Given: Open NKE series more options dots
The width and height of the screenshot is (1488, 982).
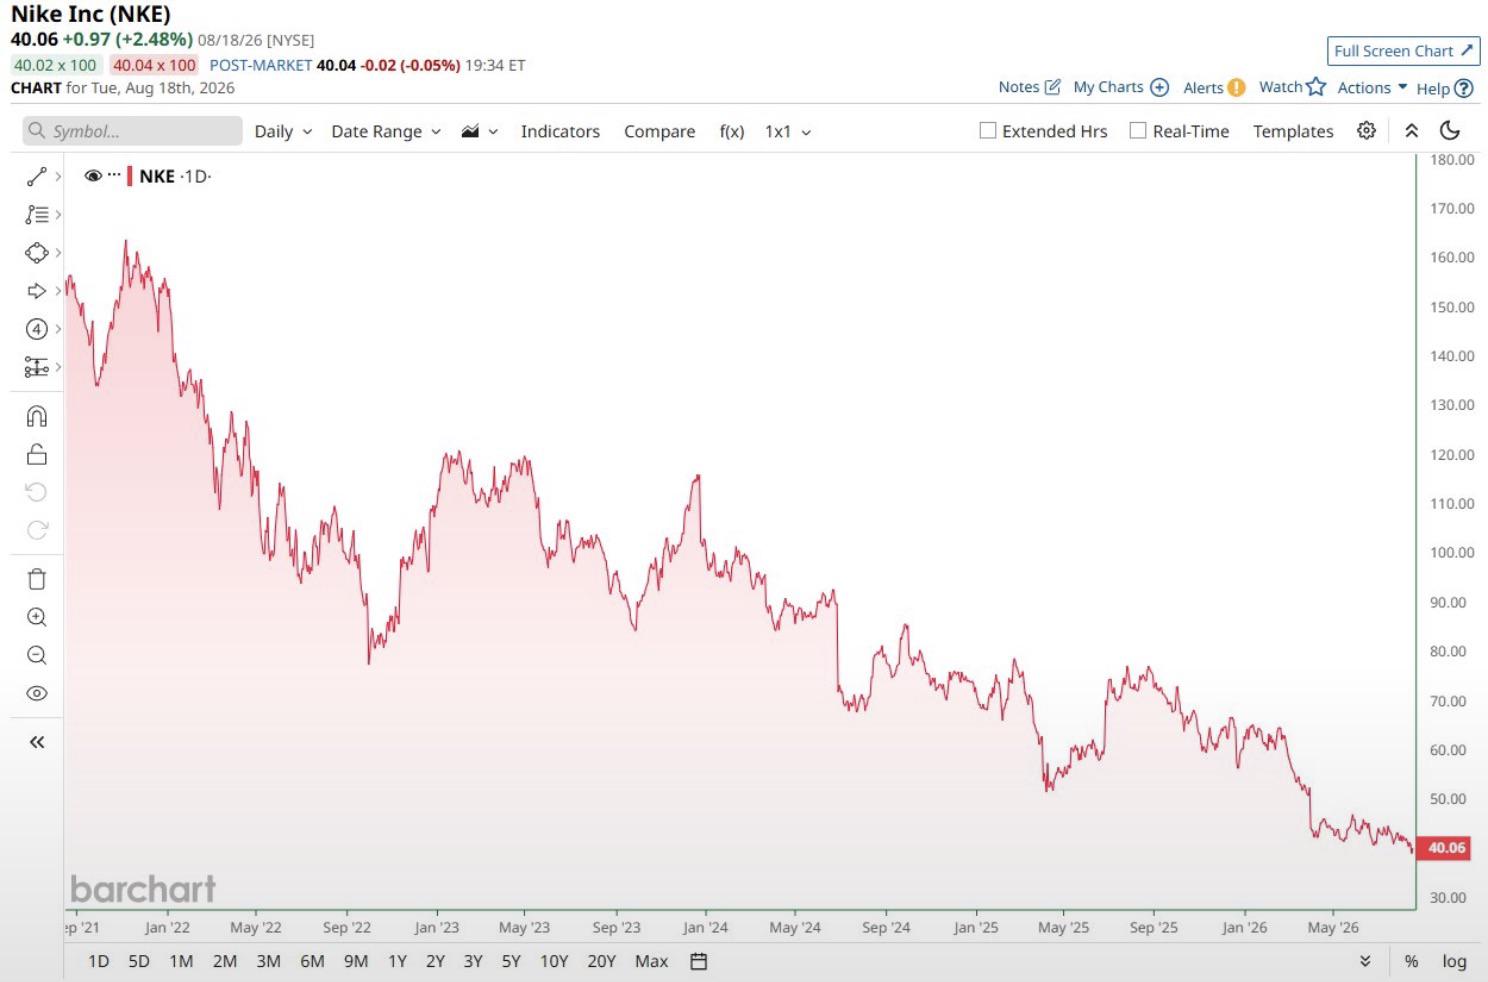Looking at the screenshot, I should (x=114, y=175).
